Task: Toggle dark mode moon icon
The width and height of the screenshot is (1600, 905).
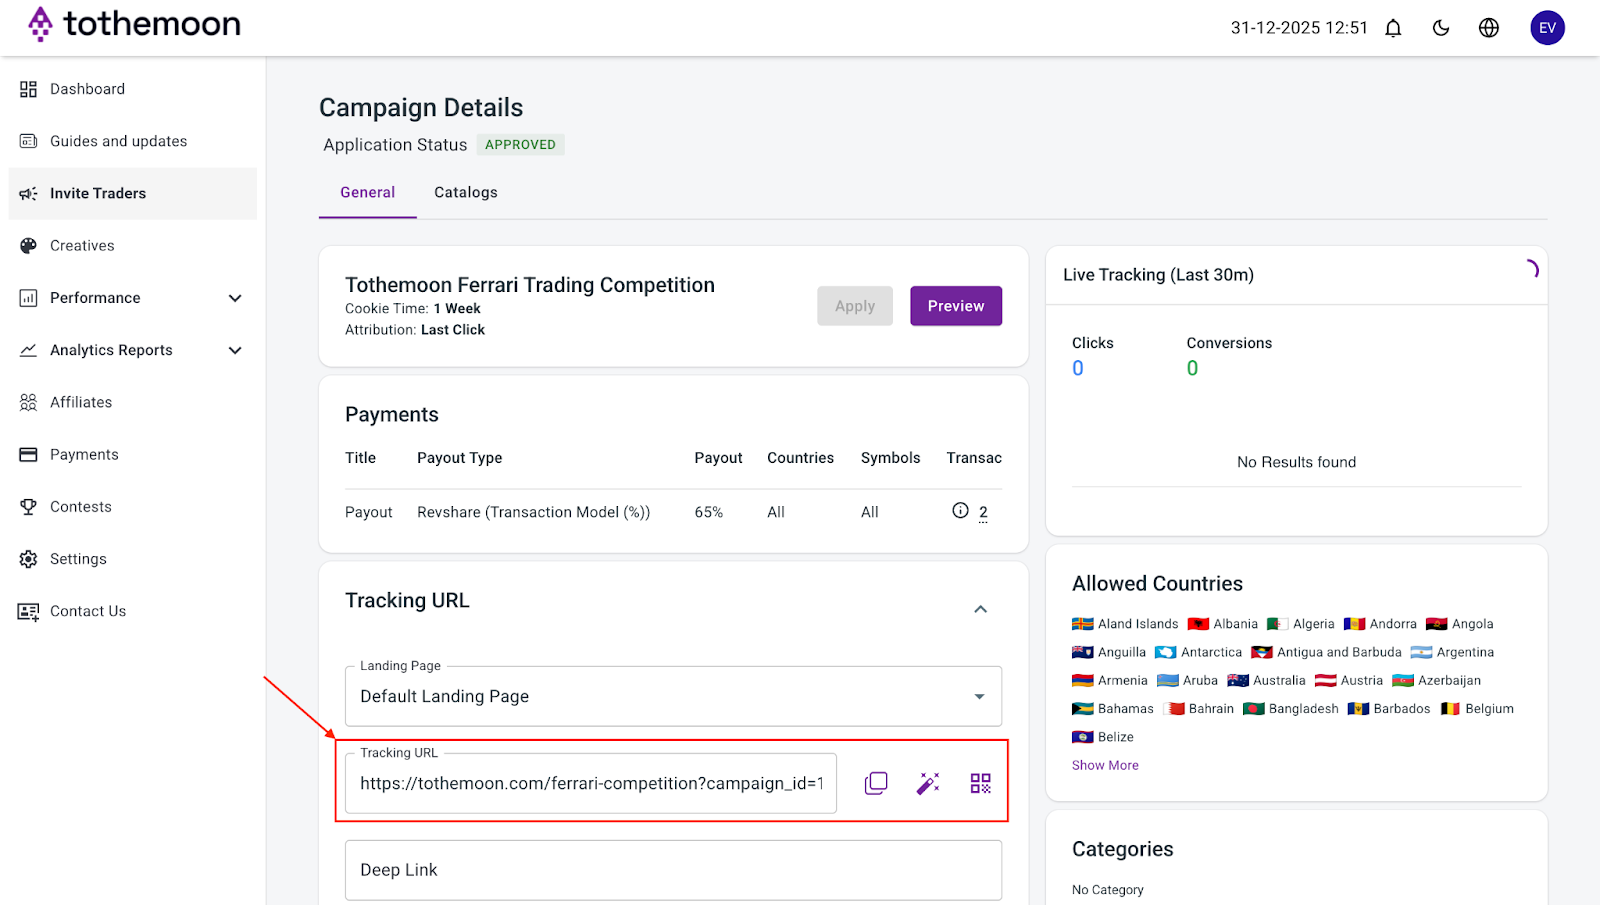Action: pyautogui.click(x=1441, y=28)
